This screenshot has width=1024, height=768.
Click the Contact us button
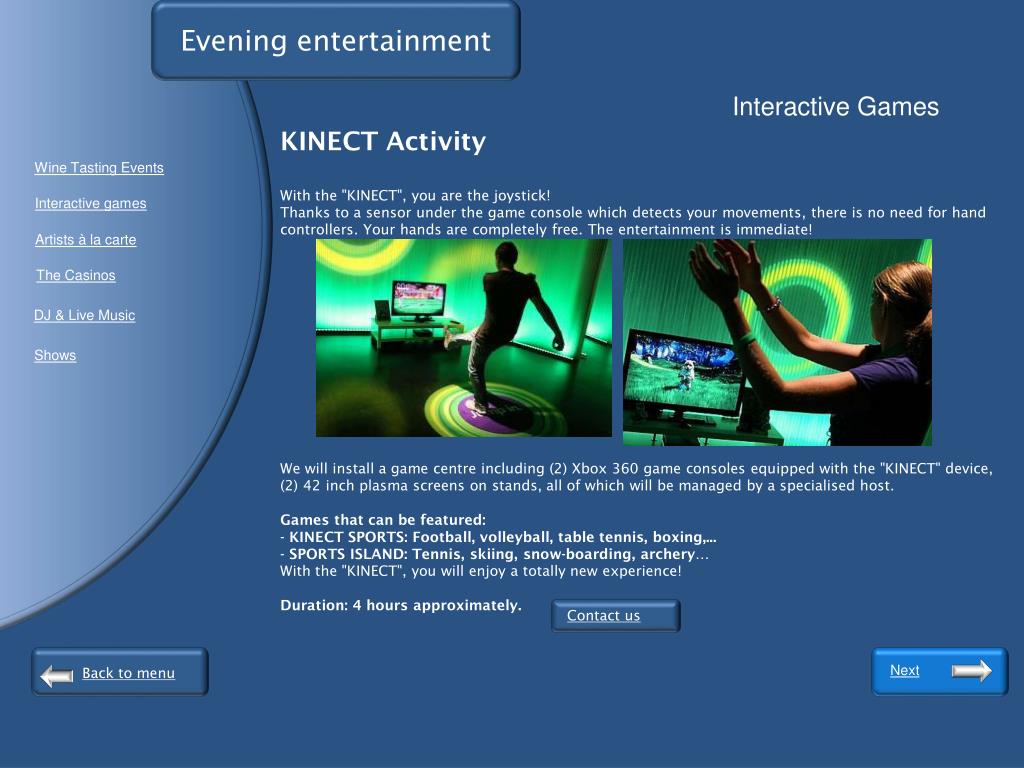(616, 616)
